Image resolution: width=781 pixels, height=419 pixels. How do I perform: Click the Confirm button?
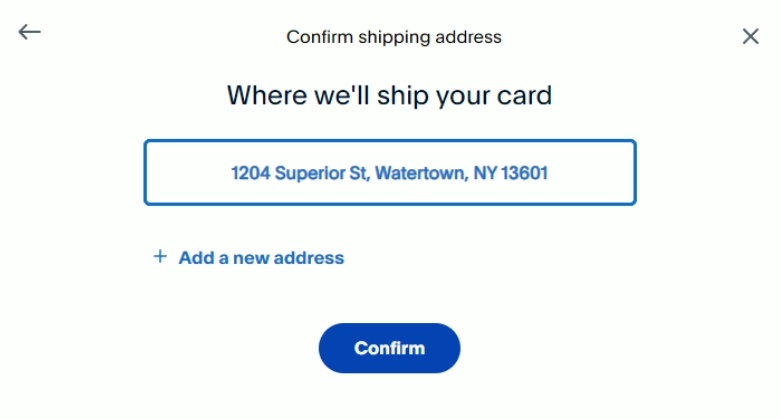pyautogui.click(x=389, y=348)
